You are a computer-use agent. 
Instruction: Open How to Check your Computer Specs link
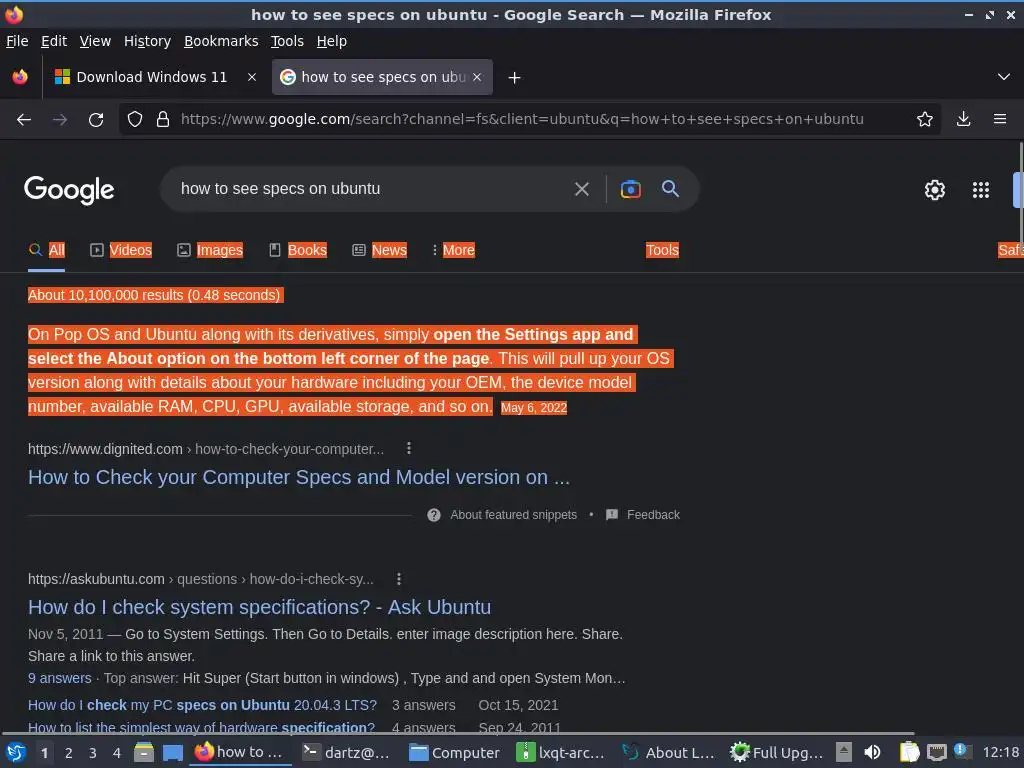point(299,477)
